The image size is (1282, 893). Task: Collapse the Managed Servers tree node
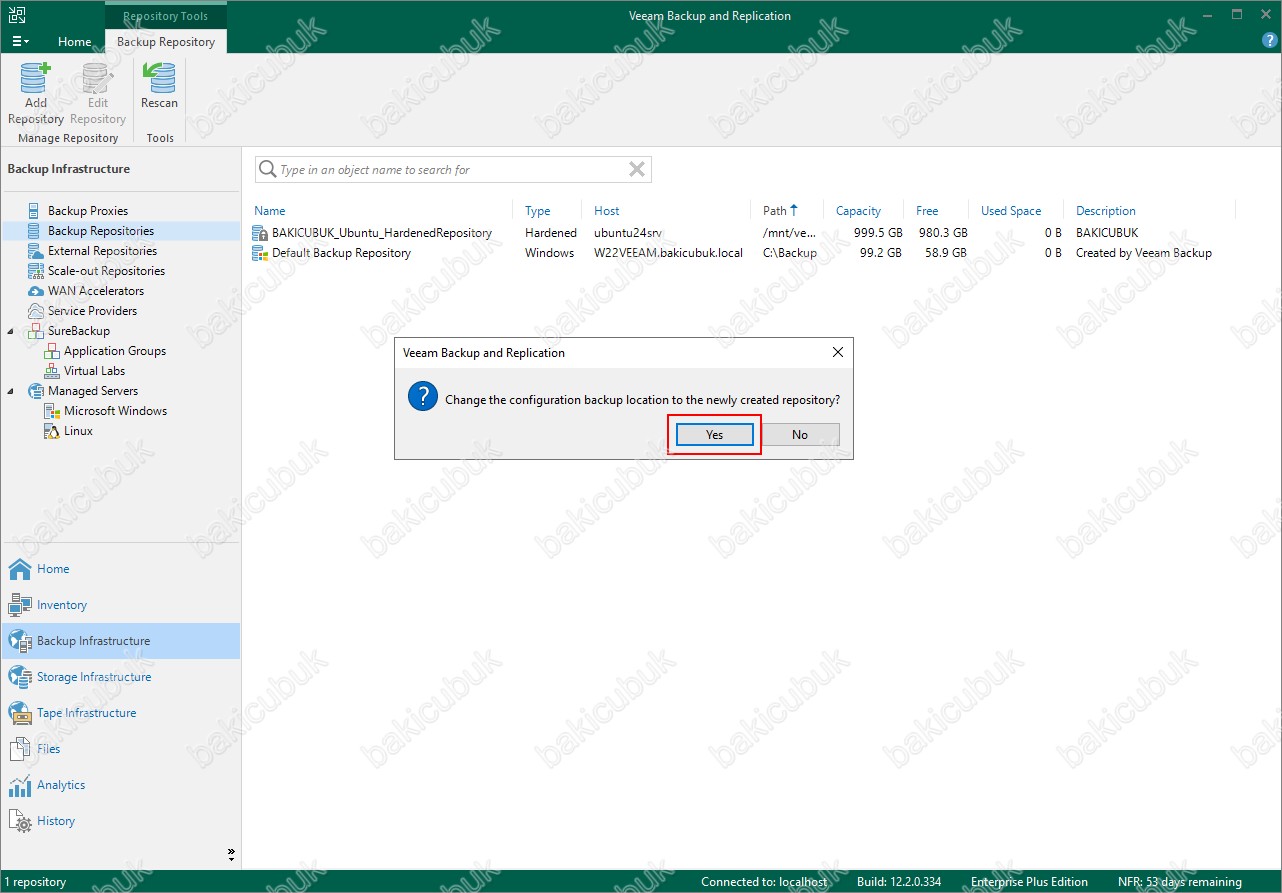coord(11,391)
